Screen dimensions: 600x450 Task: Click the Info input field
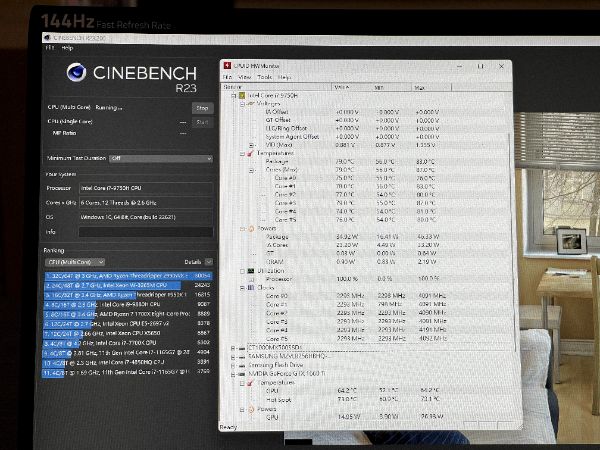click(146, 232)
